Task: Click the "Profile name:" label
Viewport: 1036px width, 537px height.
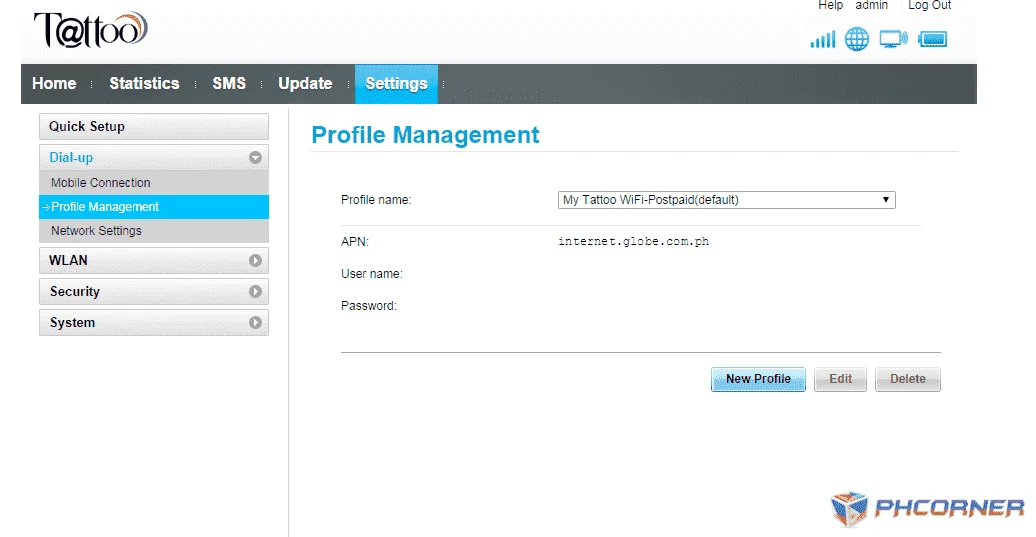Action: 376,199
